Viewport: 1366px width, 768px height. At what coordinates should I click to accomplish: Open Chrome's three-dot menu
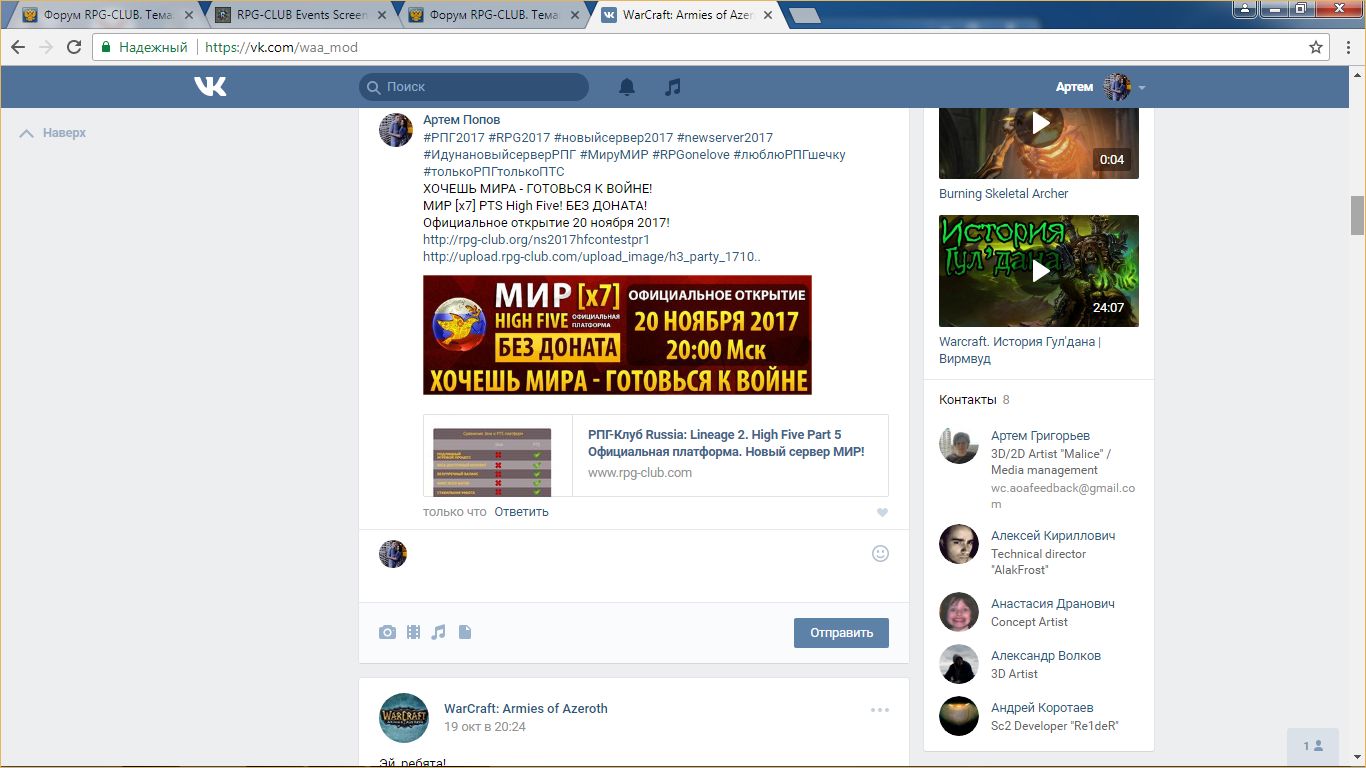1346,47
